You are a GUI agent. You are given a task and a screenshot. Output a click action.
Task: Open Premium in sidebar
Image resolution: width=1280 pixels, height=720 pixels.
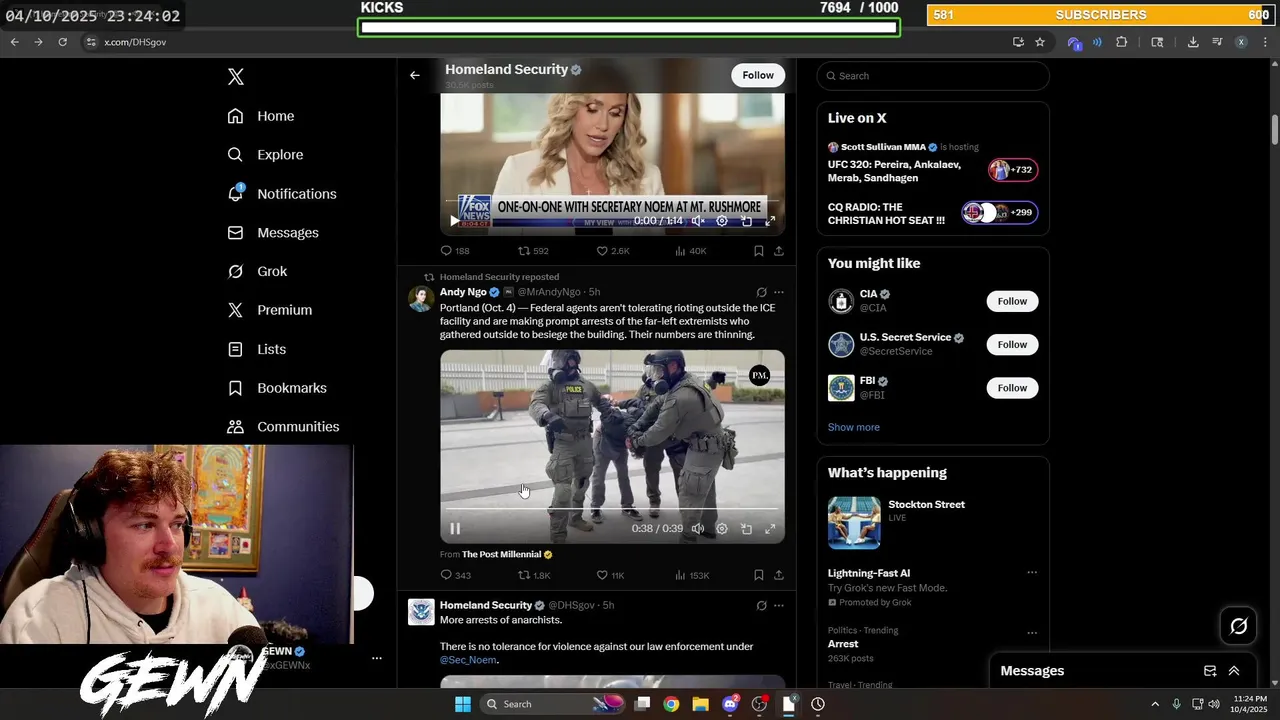(x=271, y=310)
